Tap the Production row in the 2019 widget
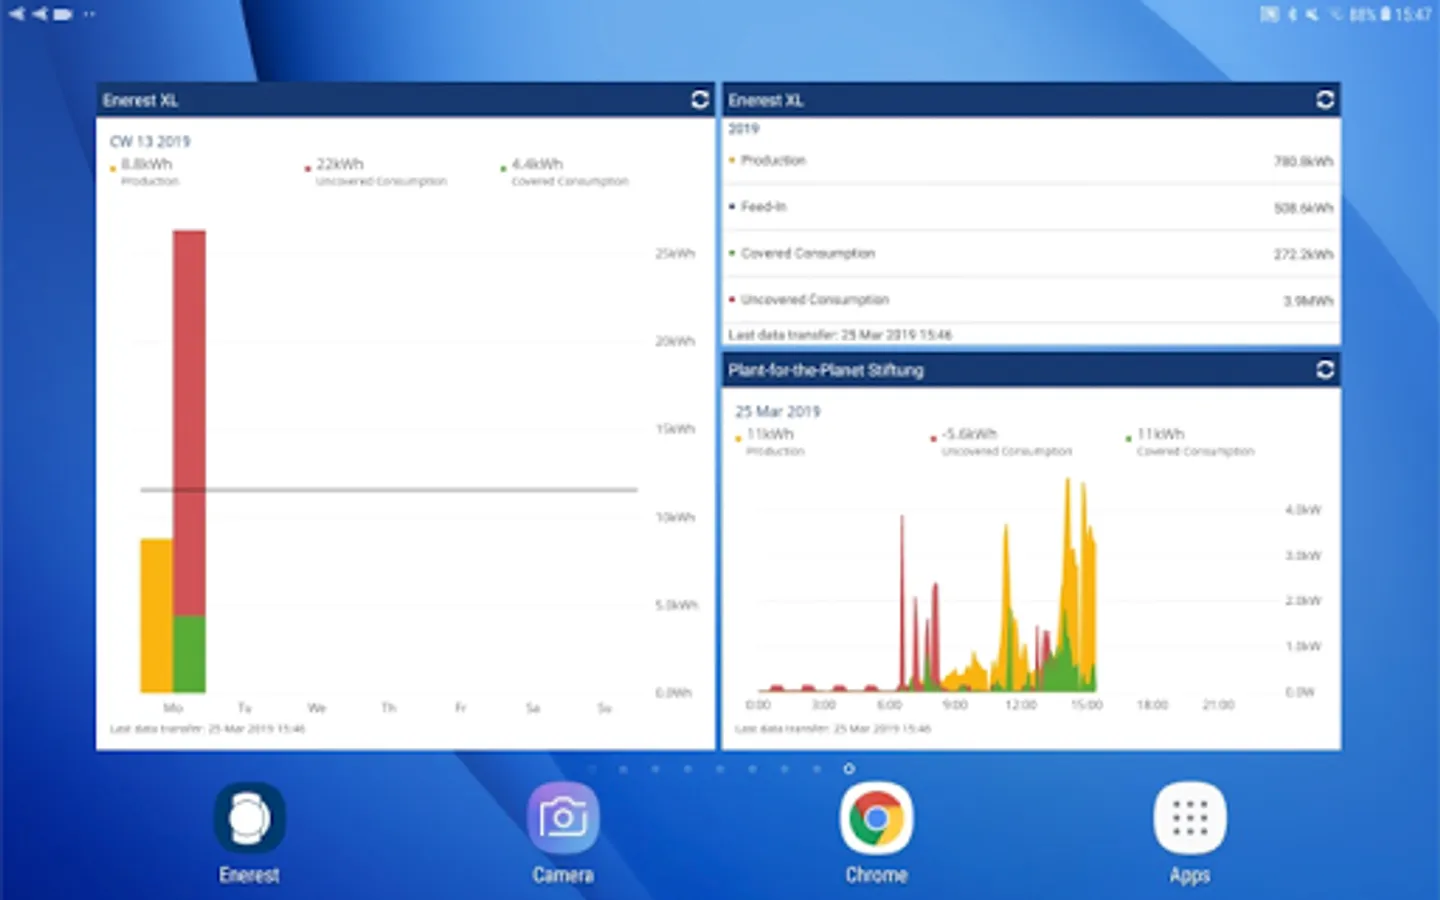 [x=1031, y=160]
